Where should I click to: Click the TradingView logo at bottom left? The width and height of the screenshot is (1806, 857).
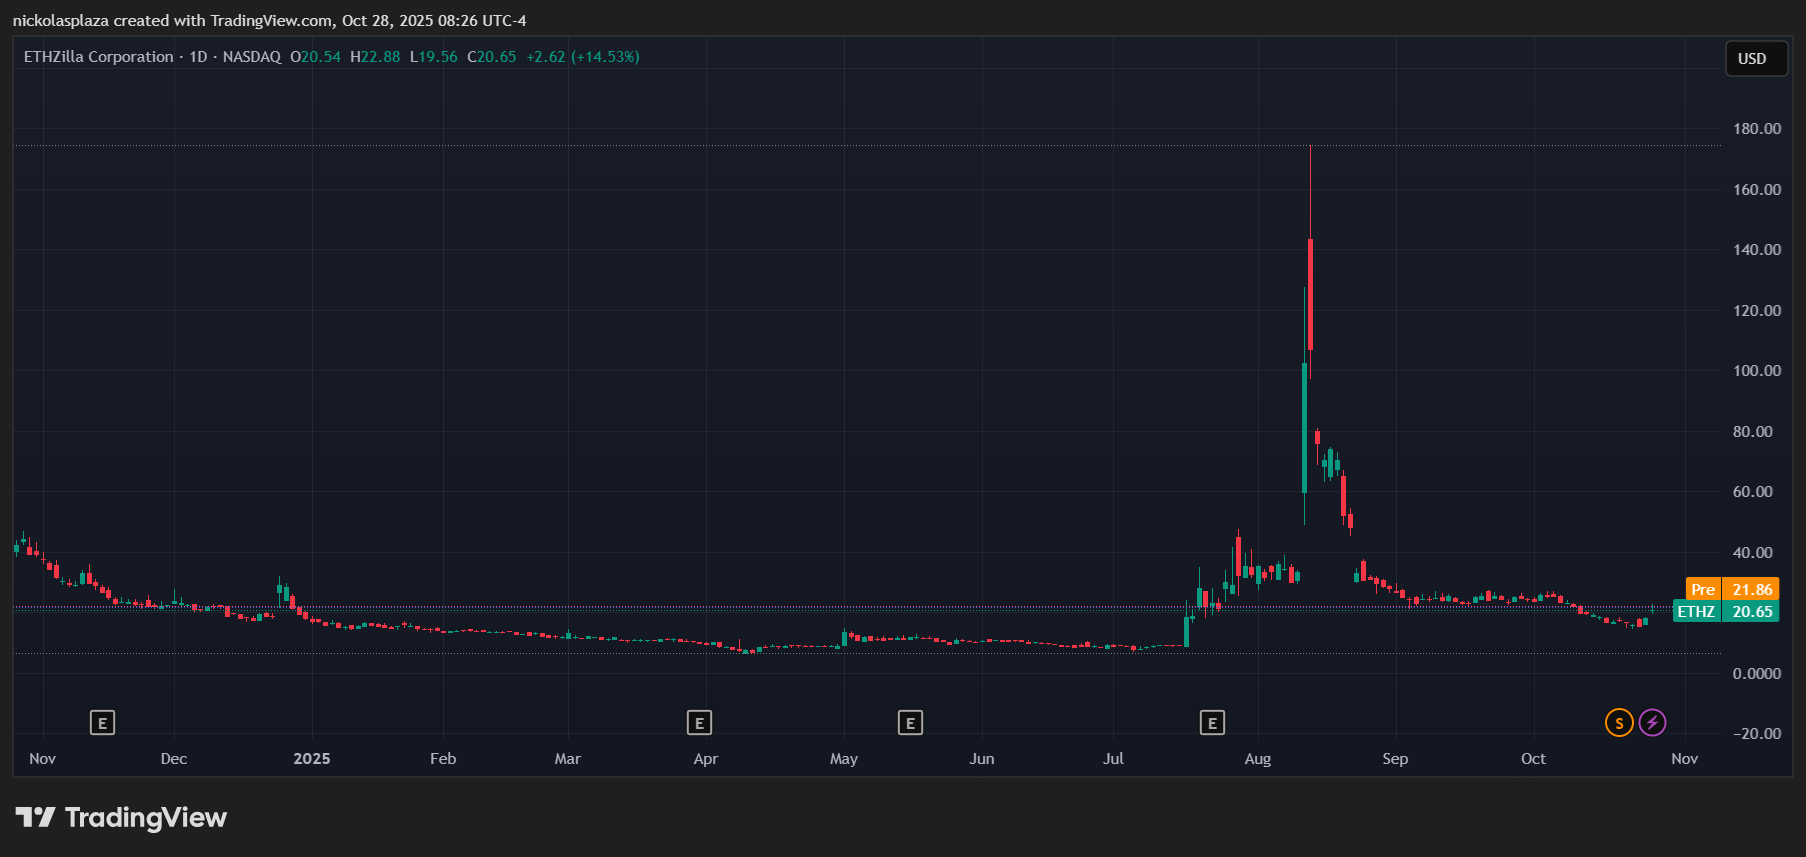coord(121,818)
